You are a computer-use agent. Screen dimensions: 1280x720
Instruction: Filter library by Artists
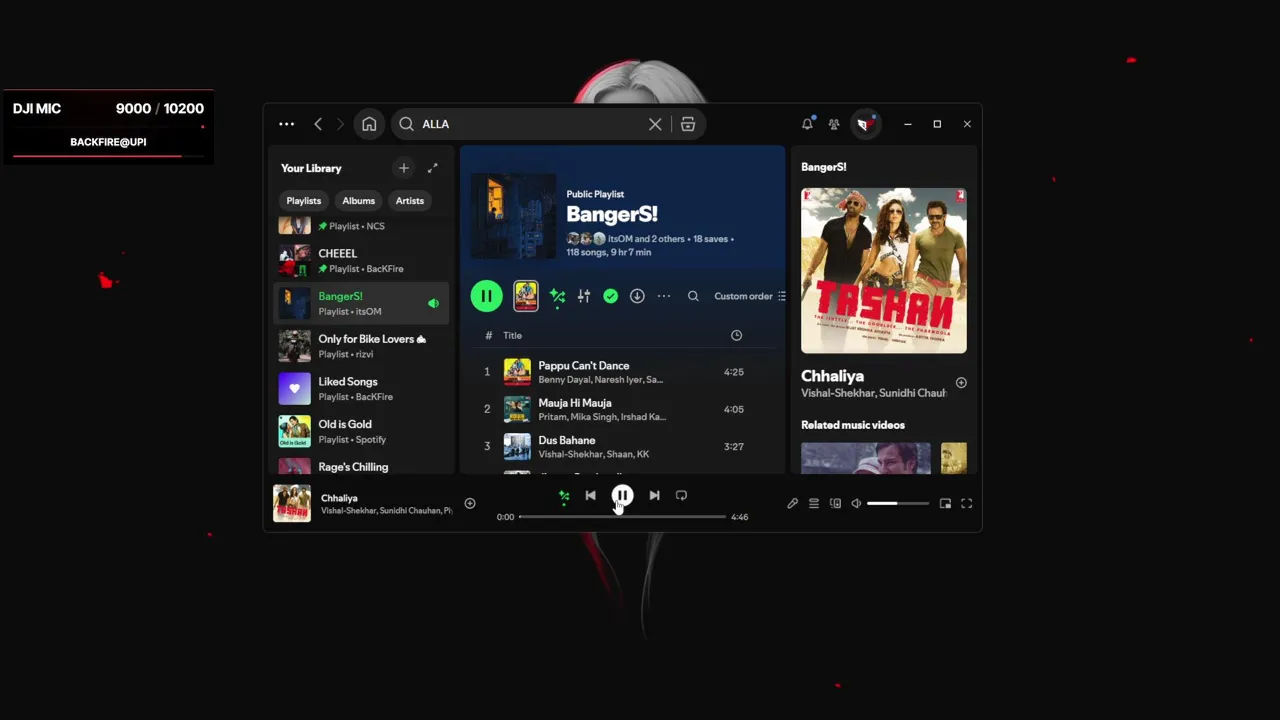point(410,201)
